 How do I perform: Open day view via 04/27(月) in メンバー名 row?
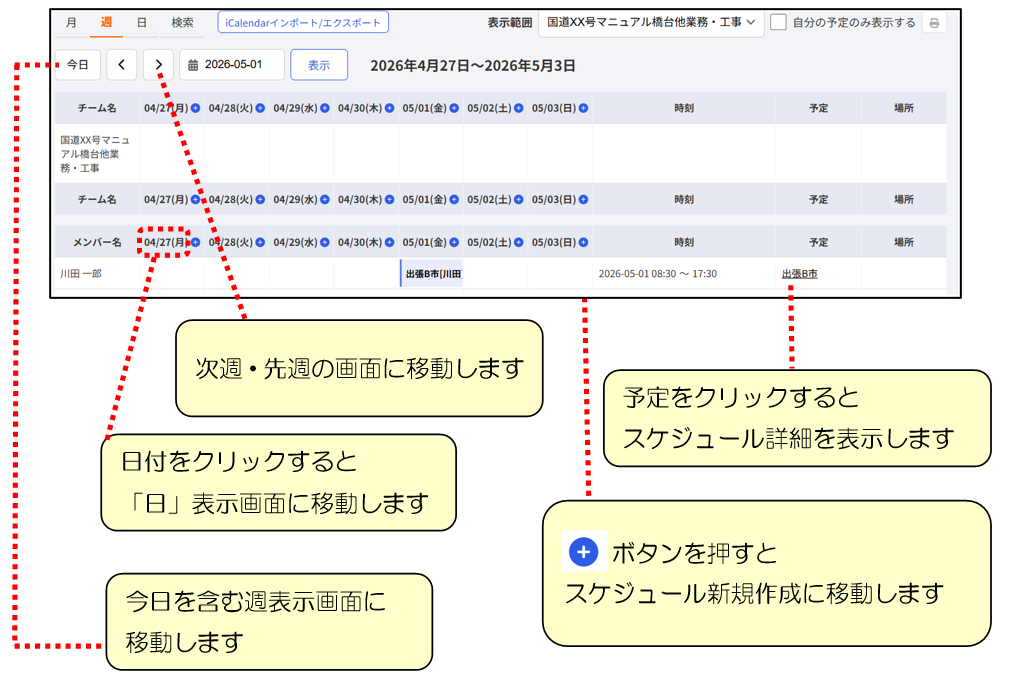click(166, 242)
